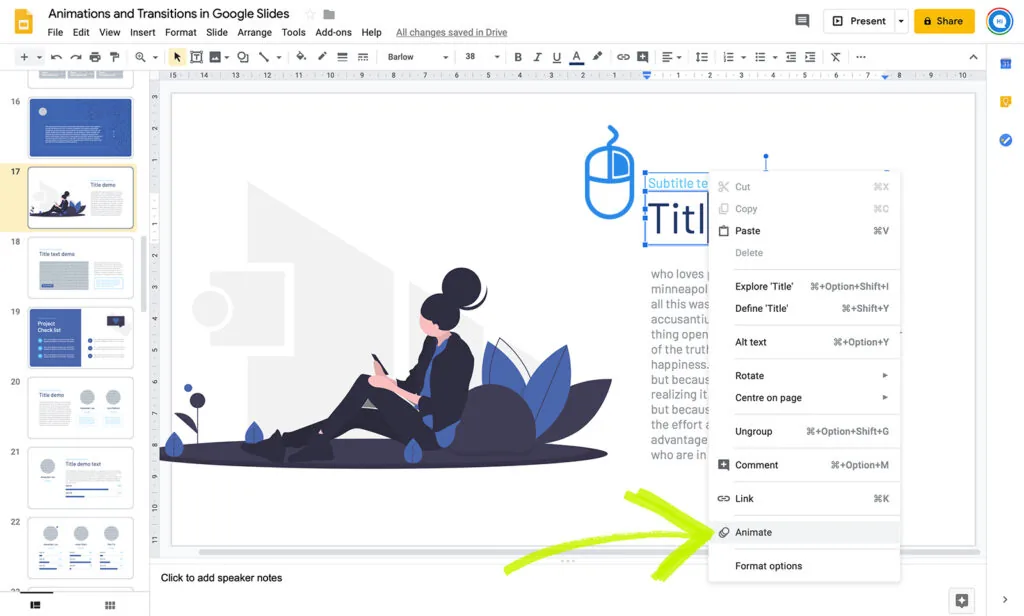Open the Google account avatar
The image size is (1024, 616).
click(x=999, y=21)
